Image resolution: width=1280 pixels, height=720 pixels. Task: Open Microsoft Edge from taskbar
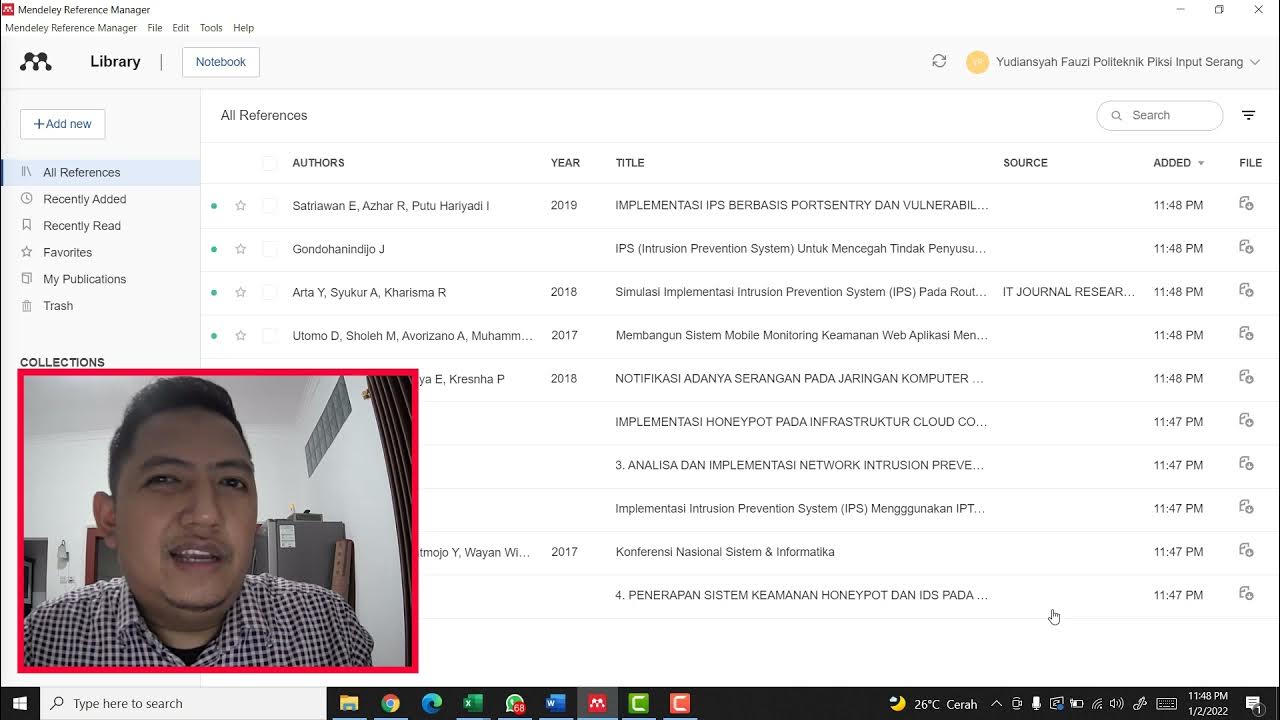coord(432,703)
